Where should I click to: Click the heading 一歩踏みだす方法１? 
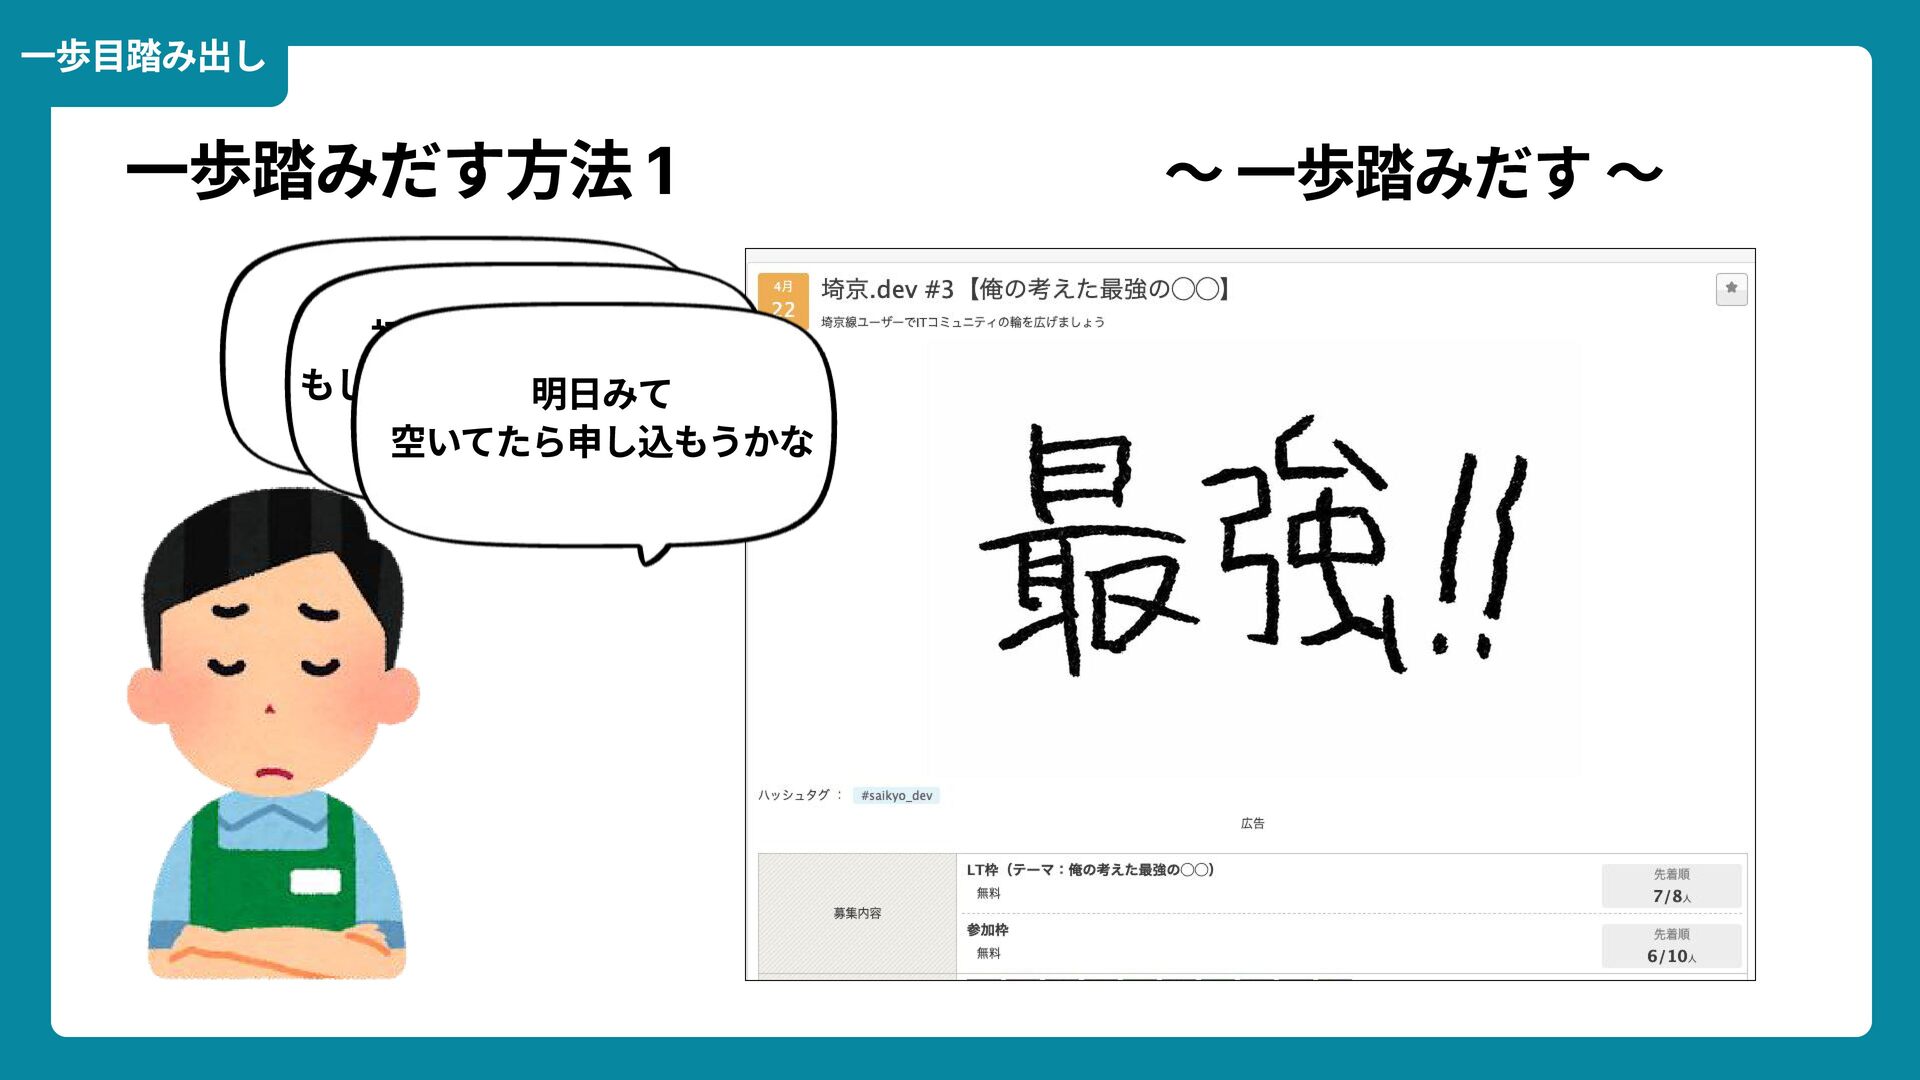[402, 171]
